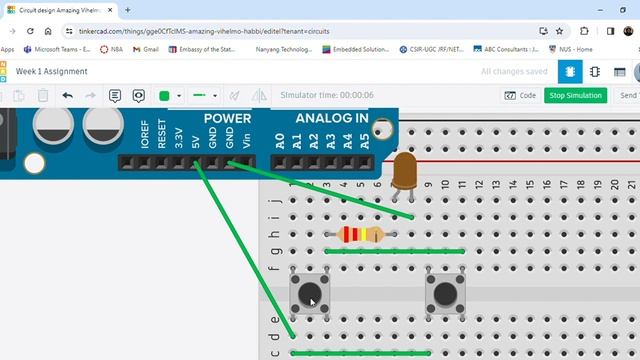The width and height of the screenshot is (640, 360).
Task: Open the Code editor
Action: click(520, 95)
